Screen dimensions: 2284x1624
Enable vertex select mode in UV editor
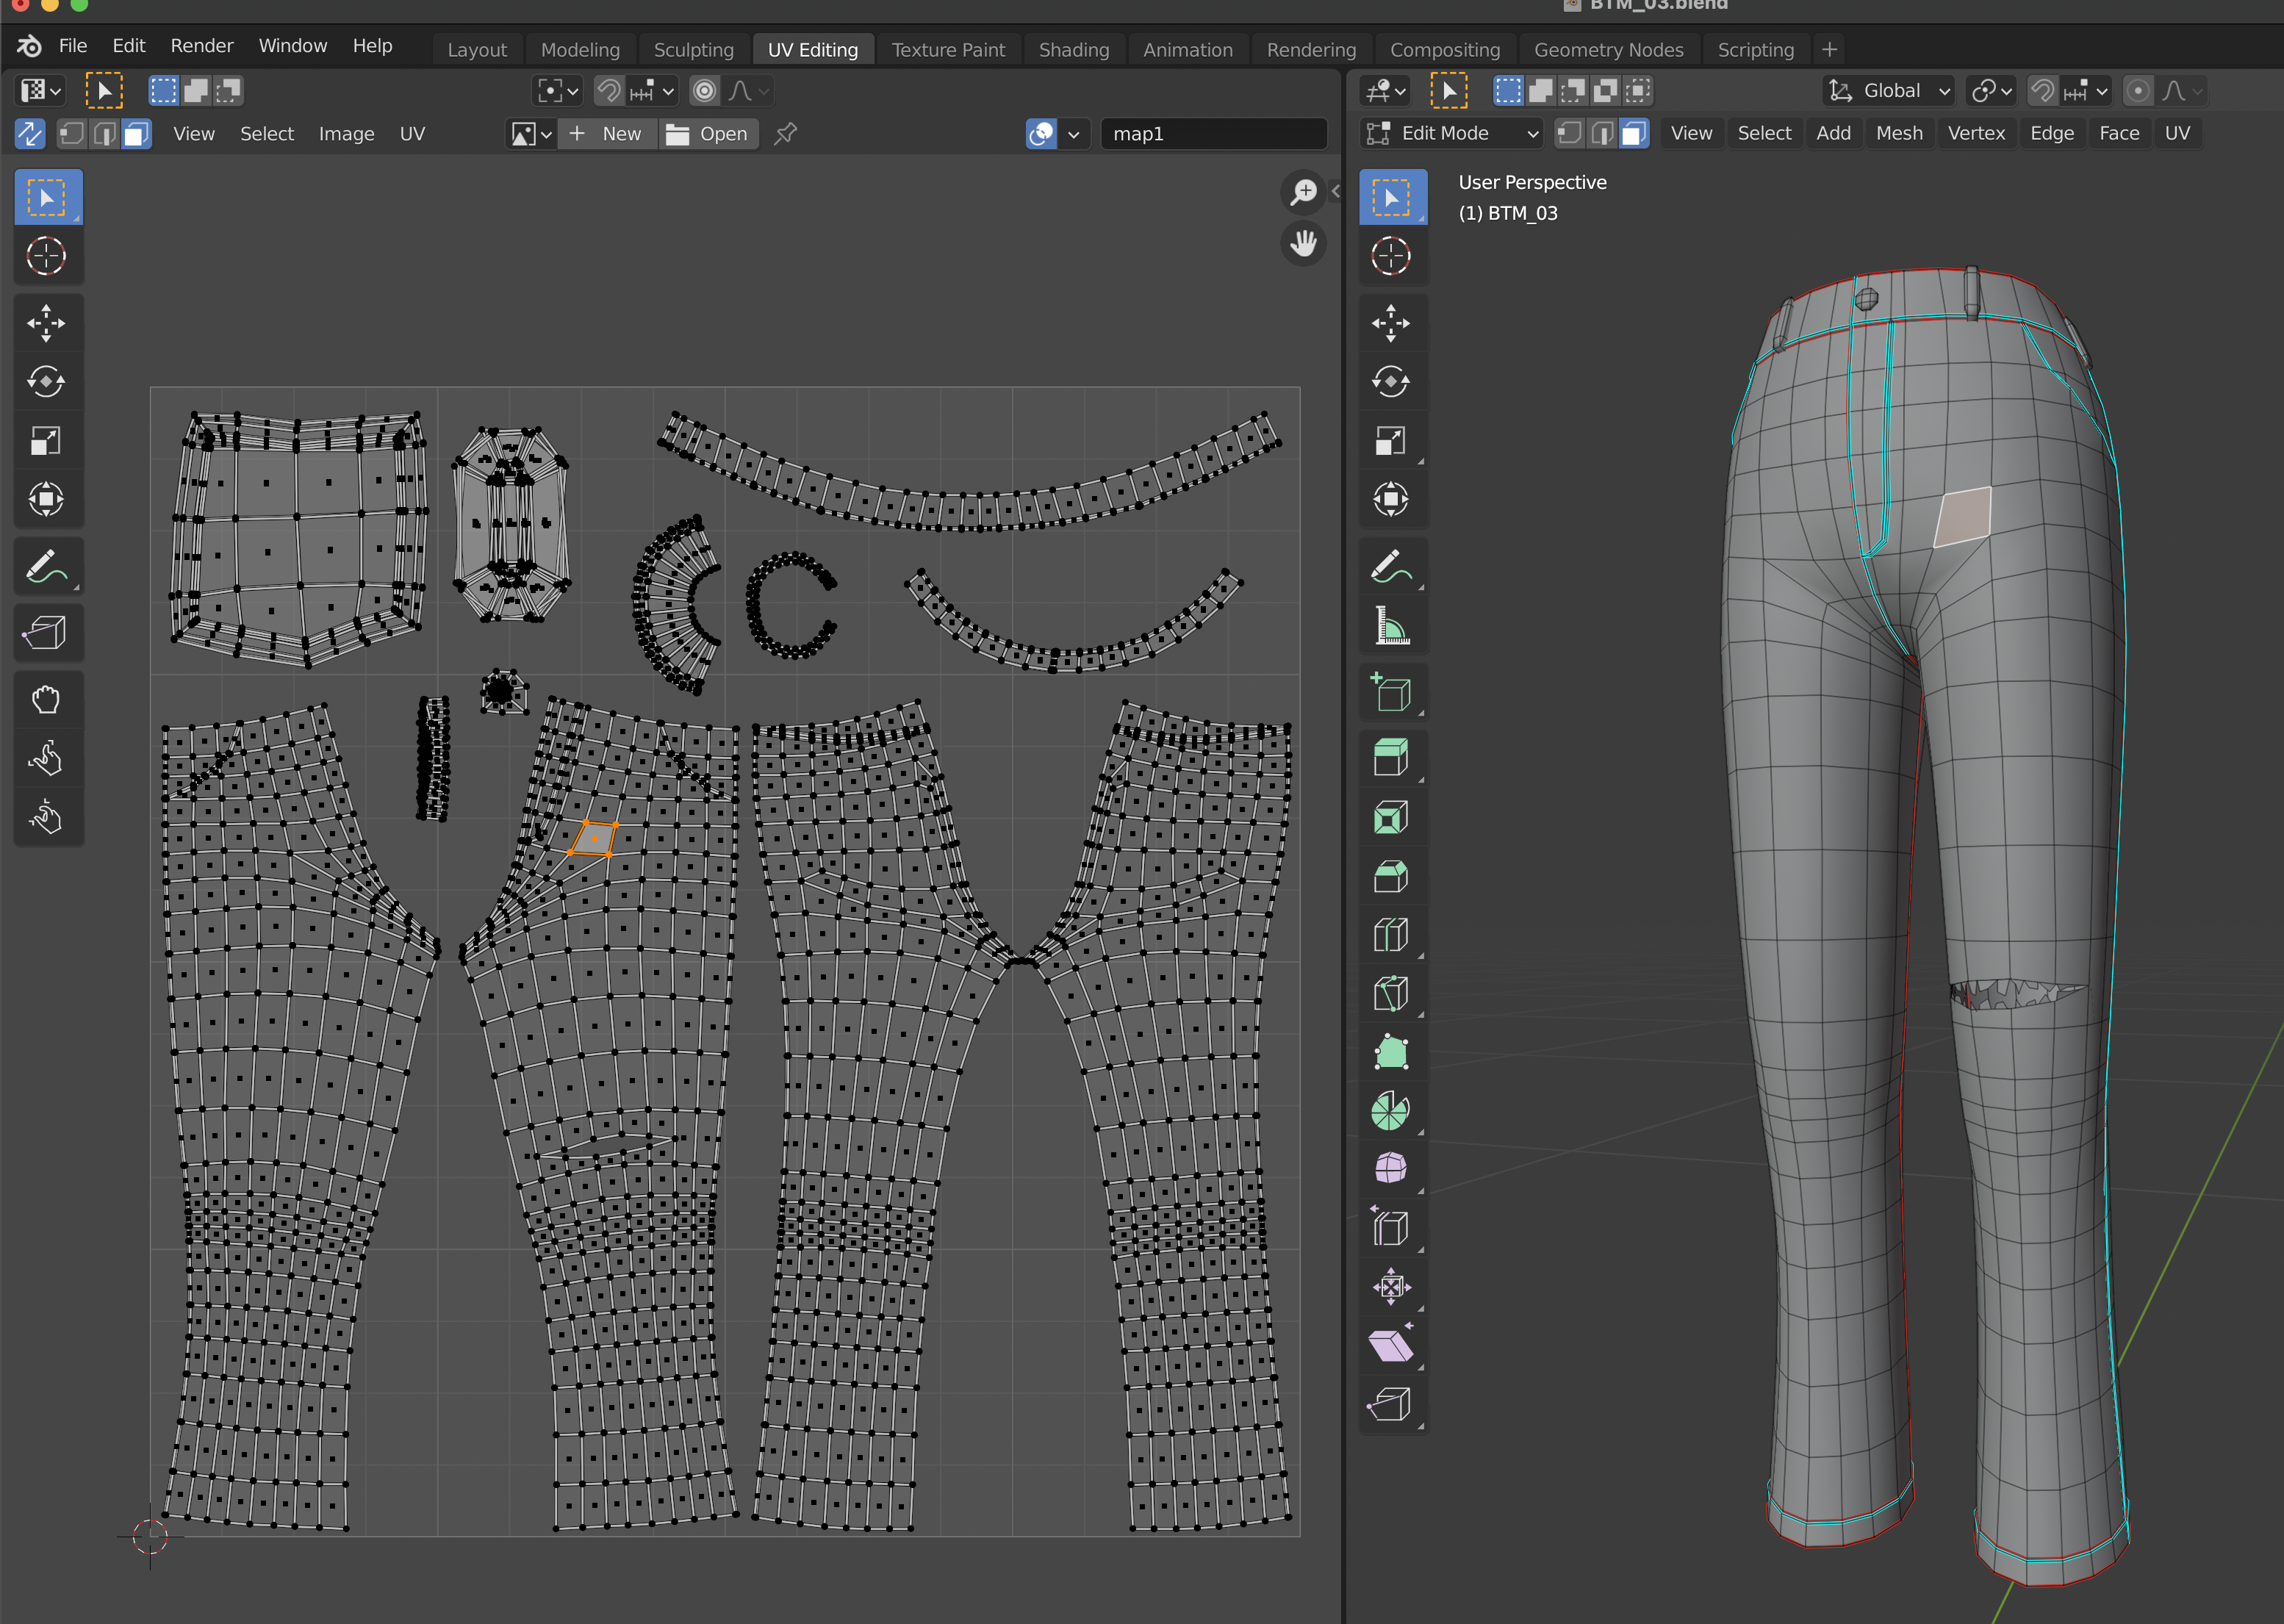[x=71, y=134]
